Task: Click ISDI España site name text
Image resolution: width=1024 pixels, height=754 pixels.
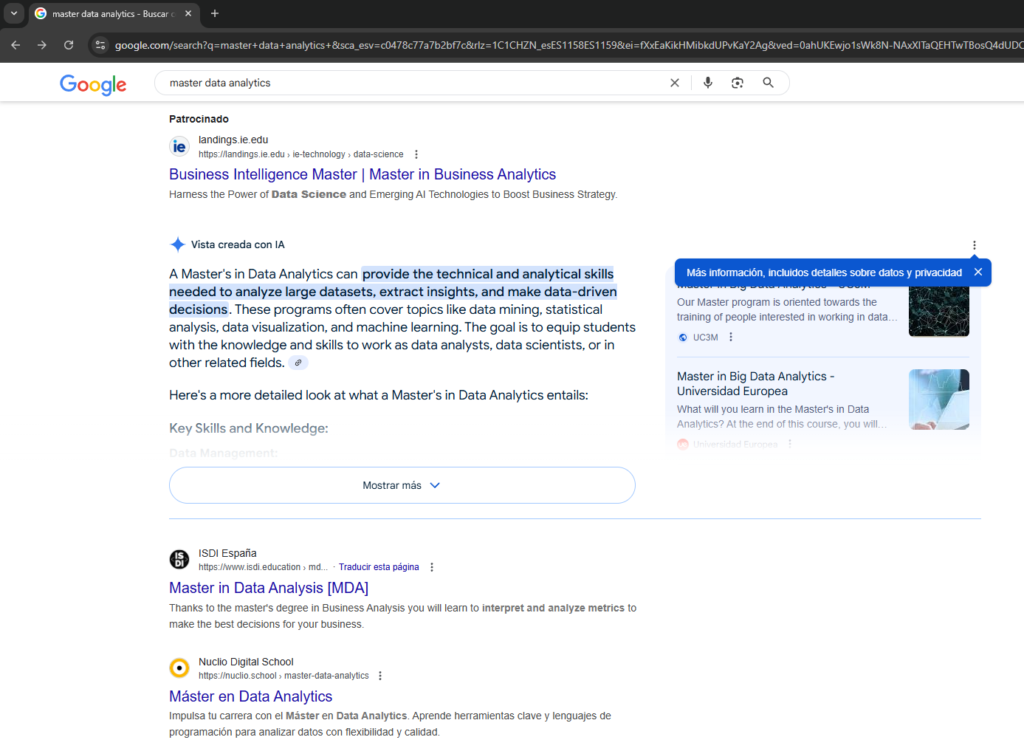Action: tap(227, 553)
